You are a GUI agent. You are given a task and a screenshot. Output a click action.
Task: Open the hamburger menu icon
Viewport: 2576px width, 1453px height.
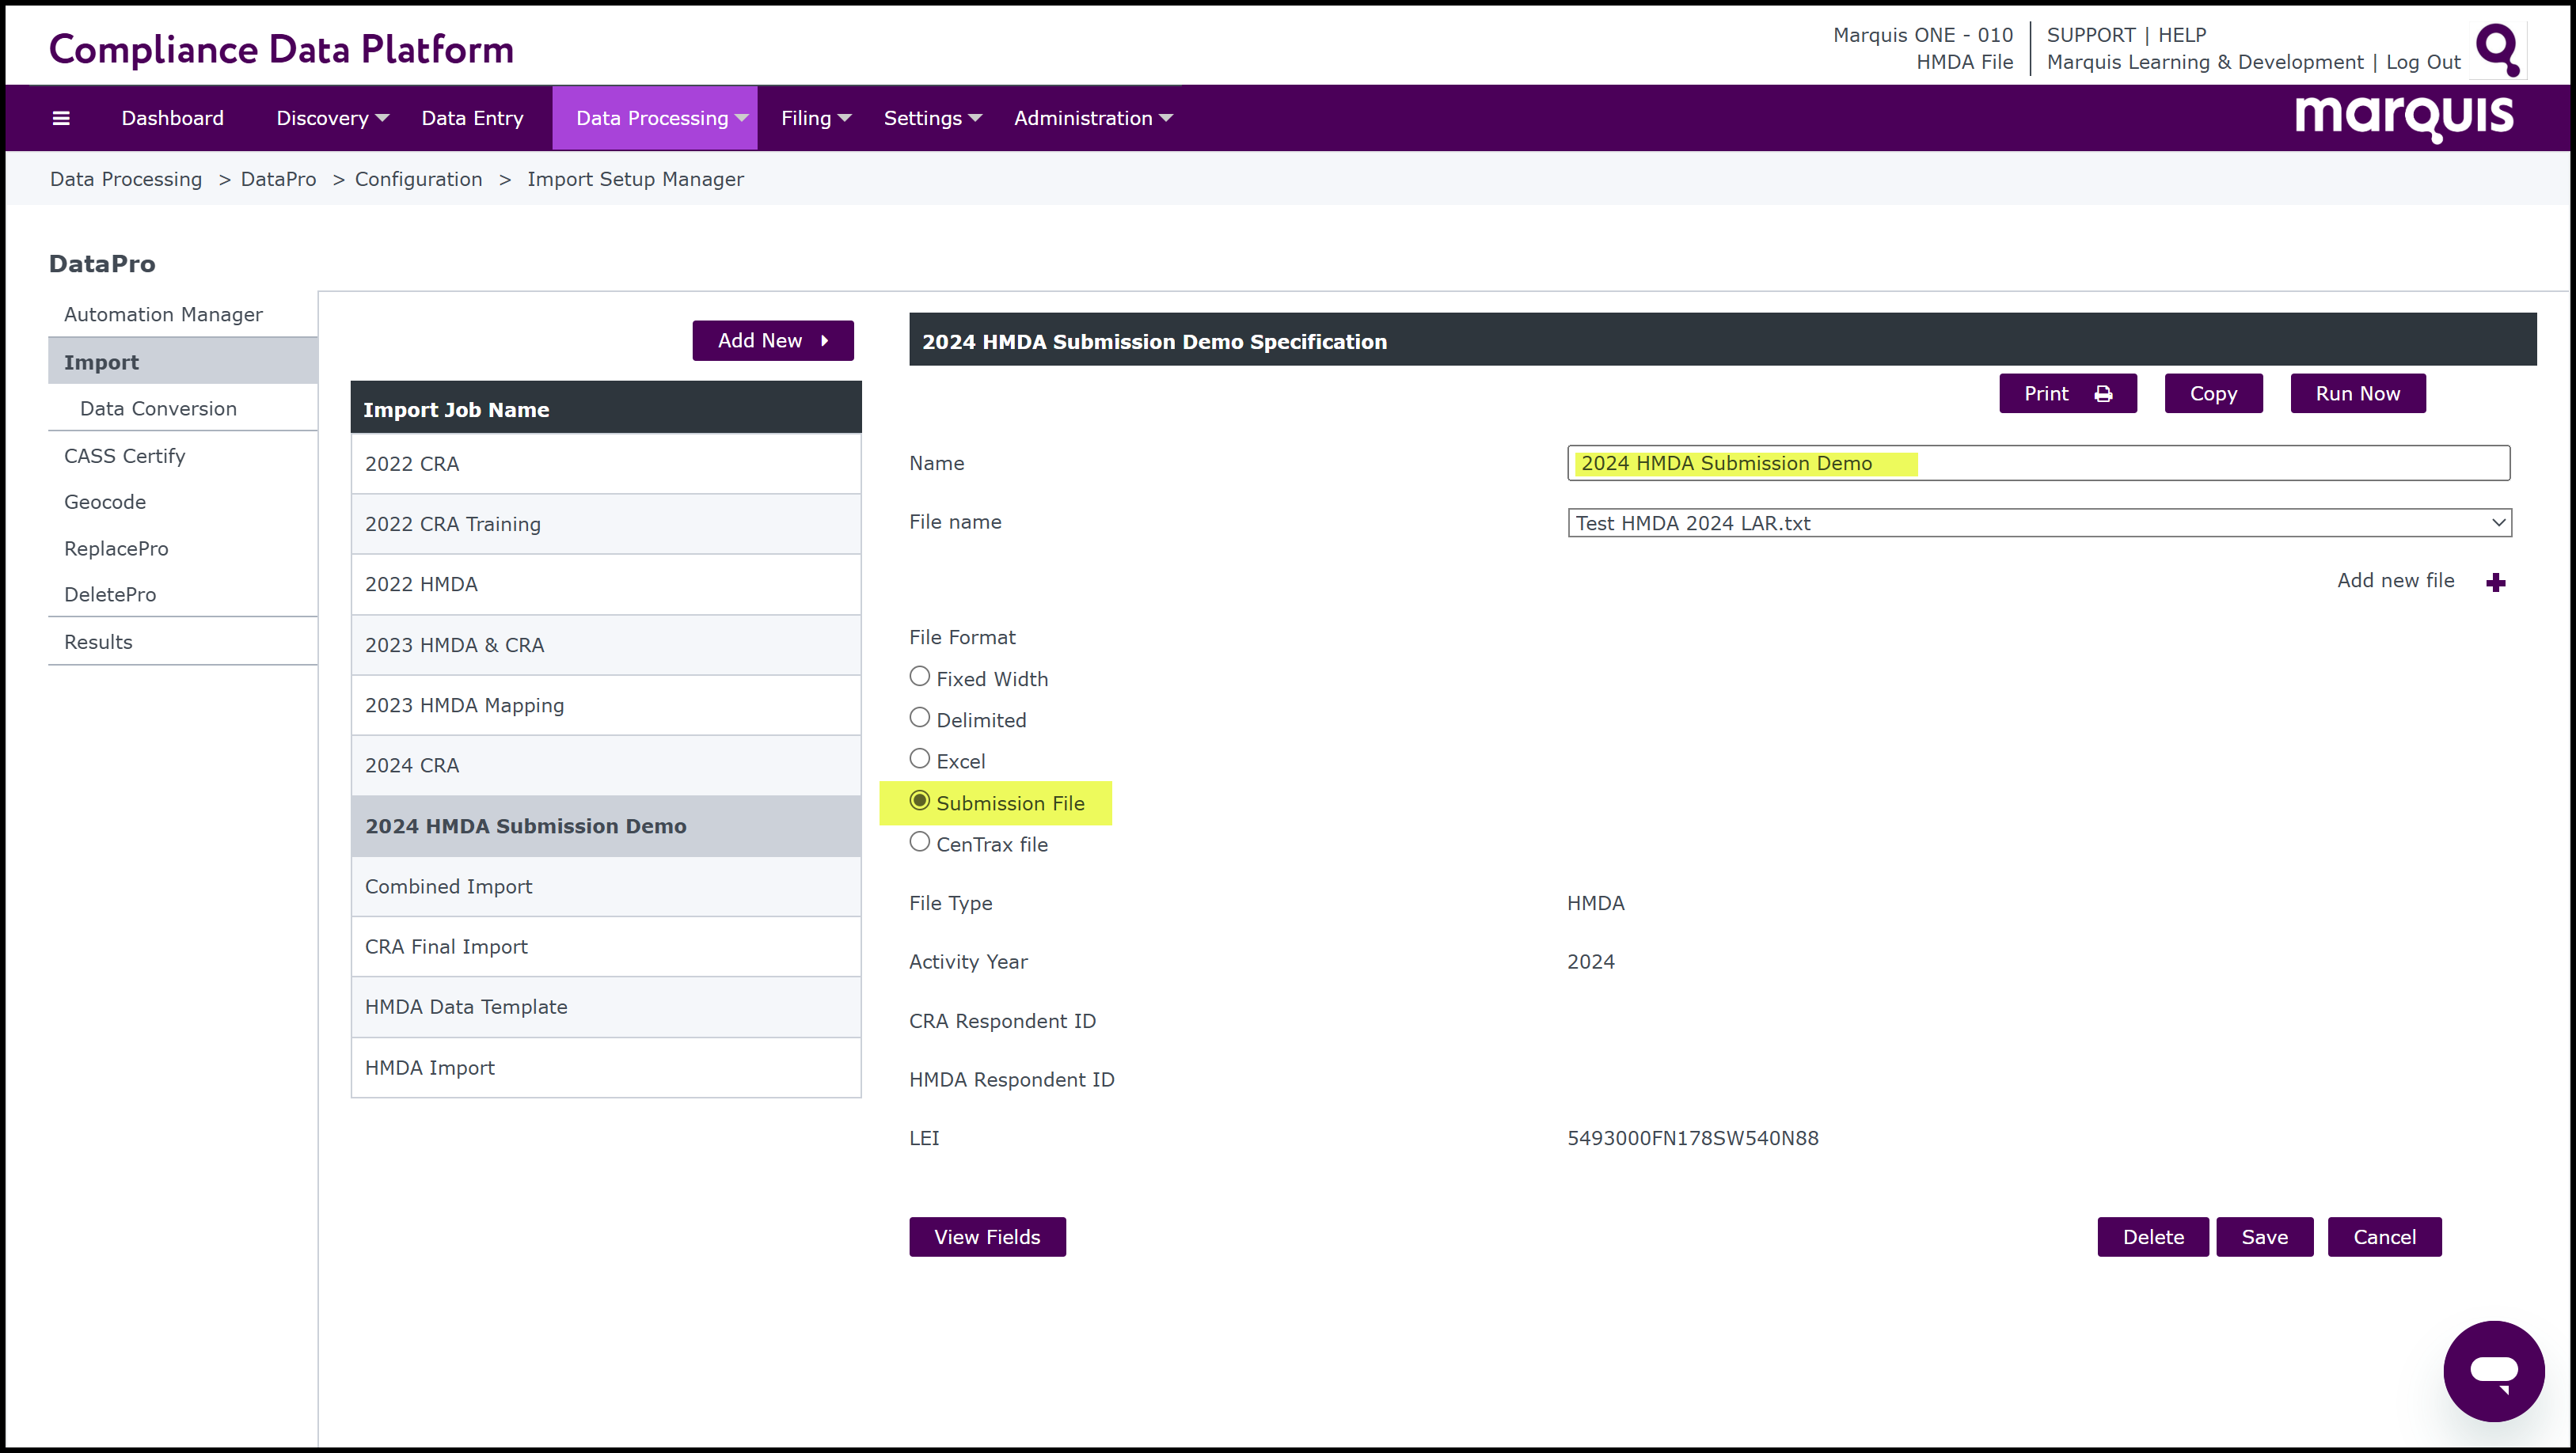61,118
